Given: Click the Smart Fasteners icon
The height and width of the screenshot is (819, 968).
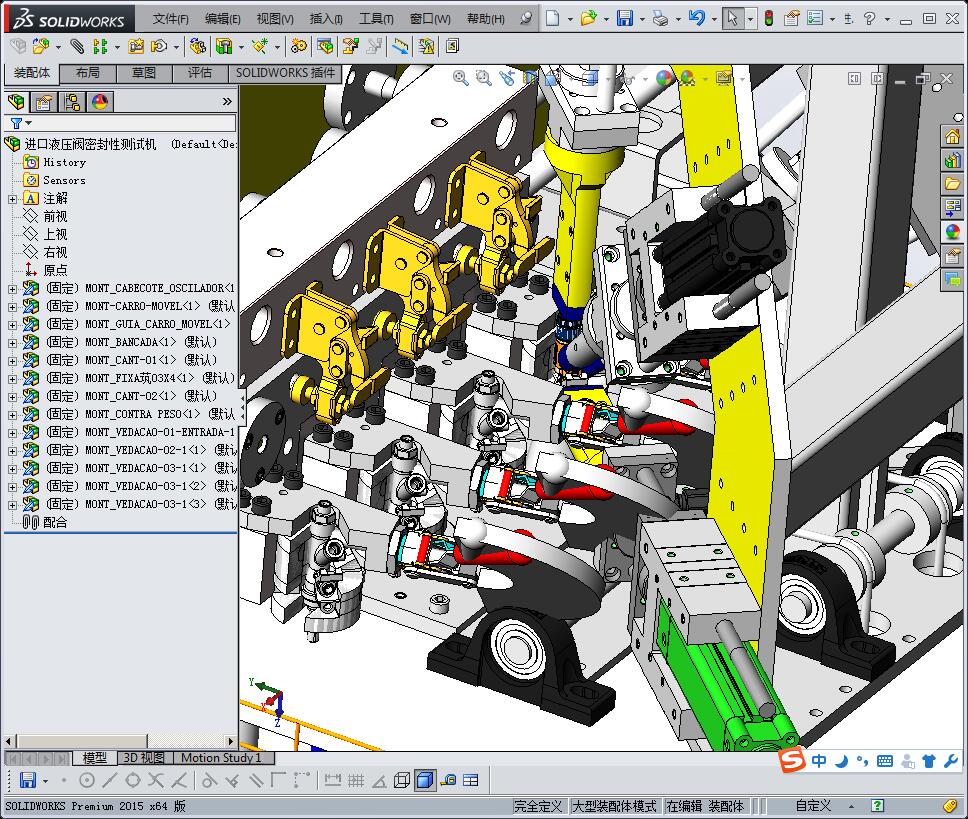Looking at the screenshot, I should (135, 46).
